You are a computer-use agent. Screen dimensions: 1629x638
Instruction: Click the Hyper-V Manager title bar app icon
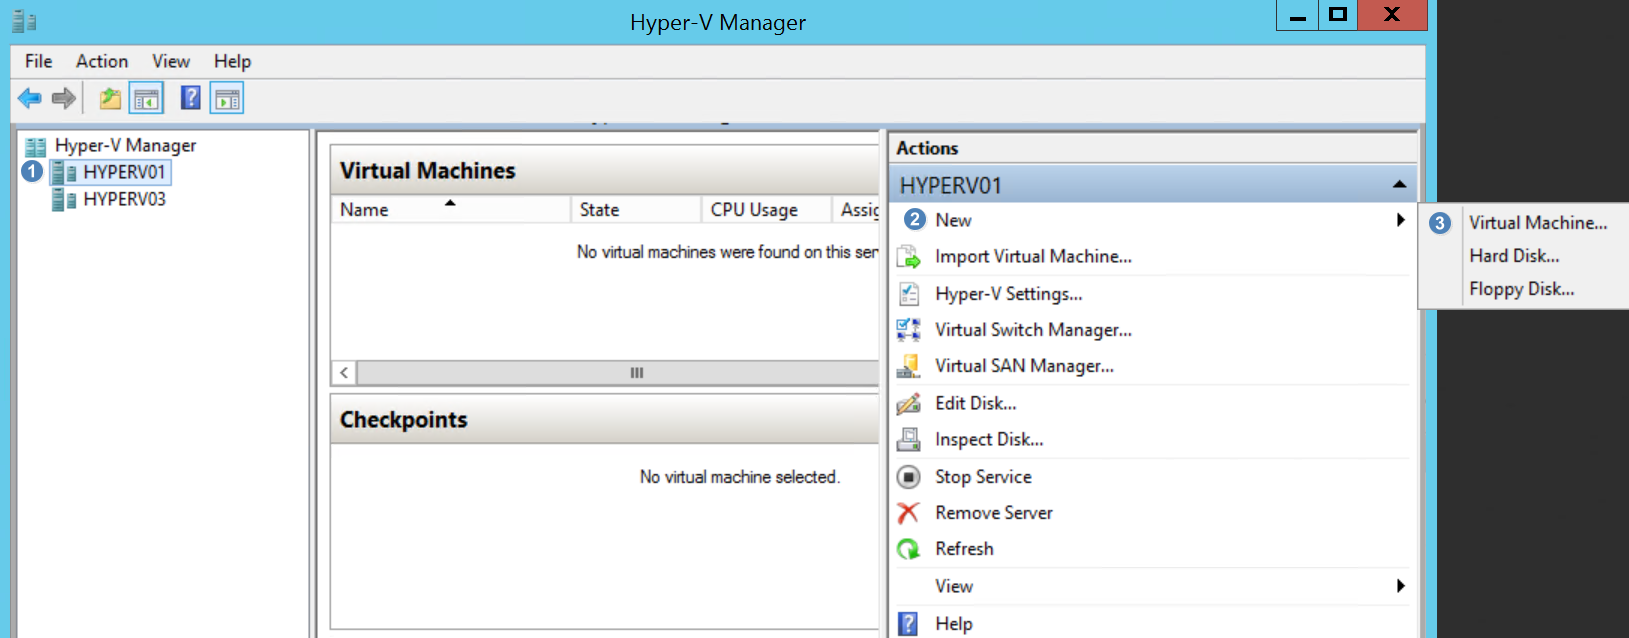coord(24,22)
